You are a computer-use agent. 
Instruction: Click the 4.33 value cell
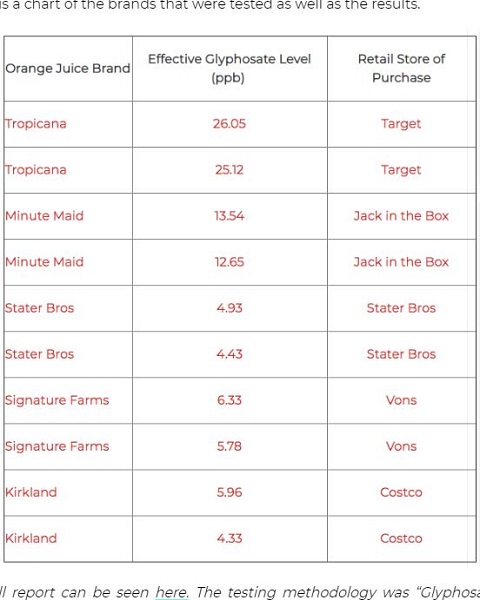click(229, 538)
